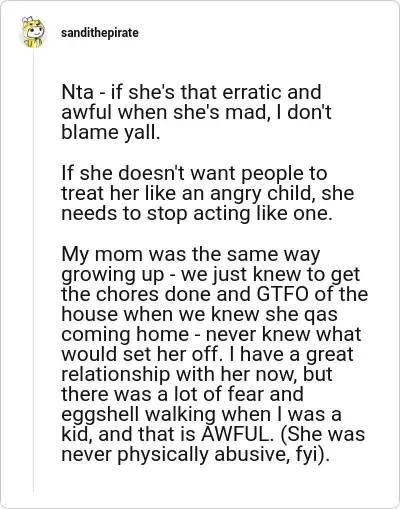This screenshot has width=400, height=509.
Task: Click sandithepirate's yellow Snoo avatar
Action: [x=33, y=32]
